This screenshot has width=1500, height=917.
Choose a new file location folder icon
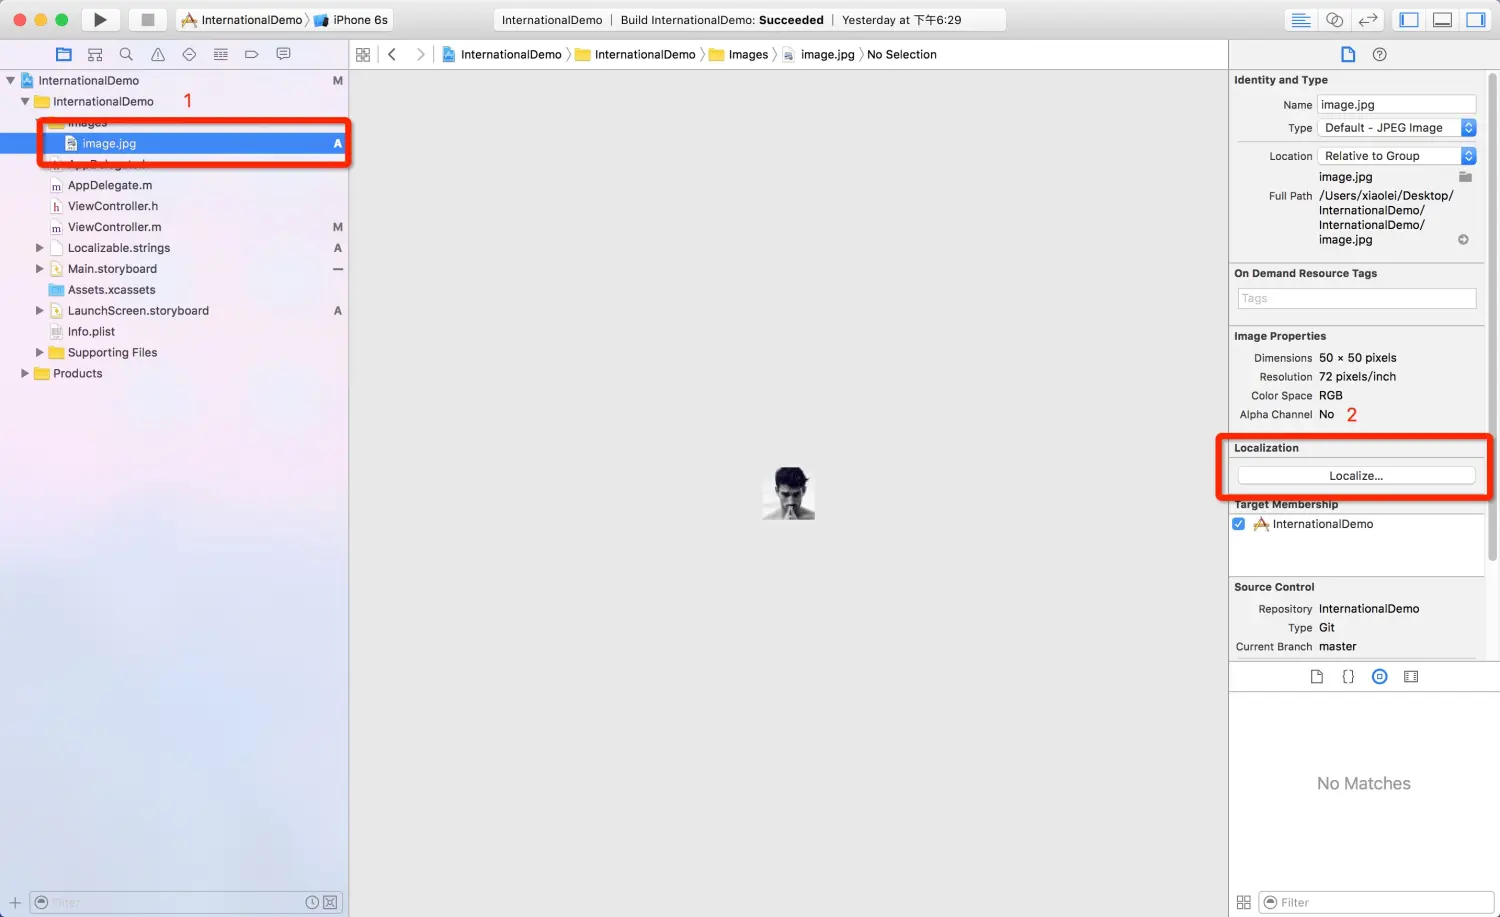tap(1465, 177)
